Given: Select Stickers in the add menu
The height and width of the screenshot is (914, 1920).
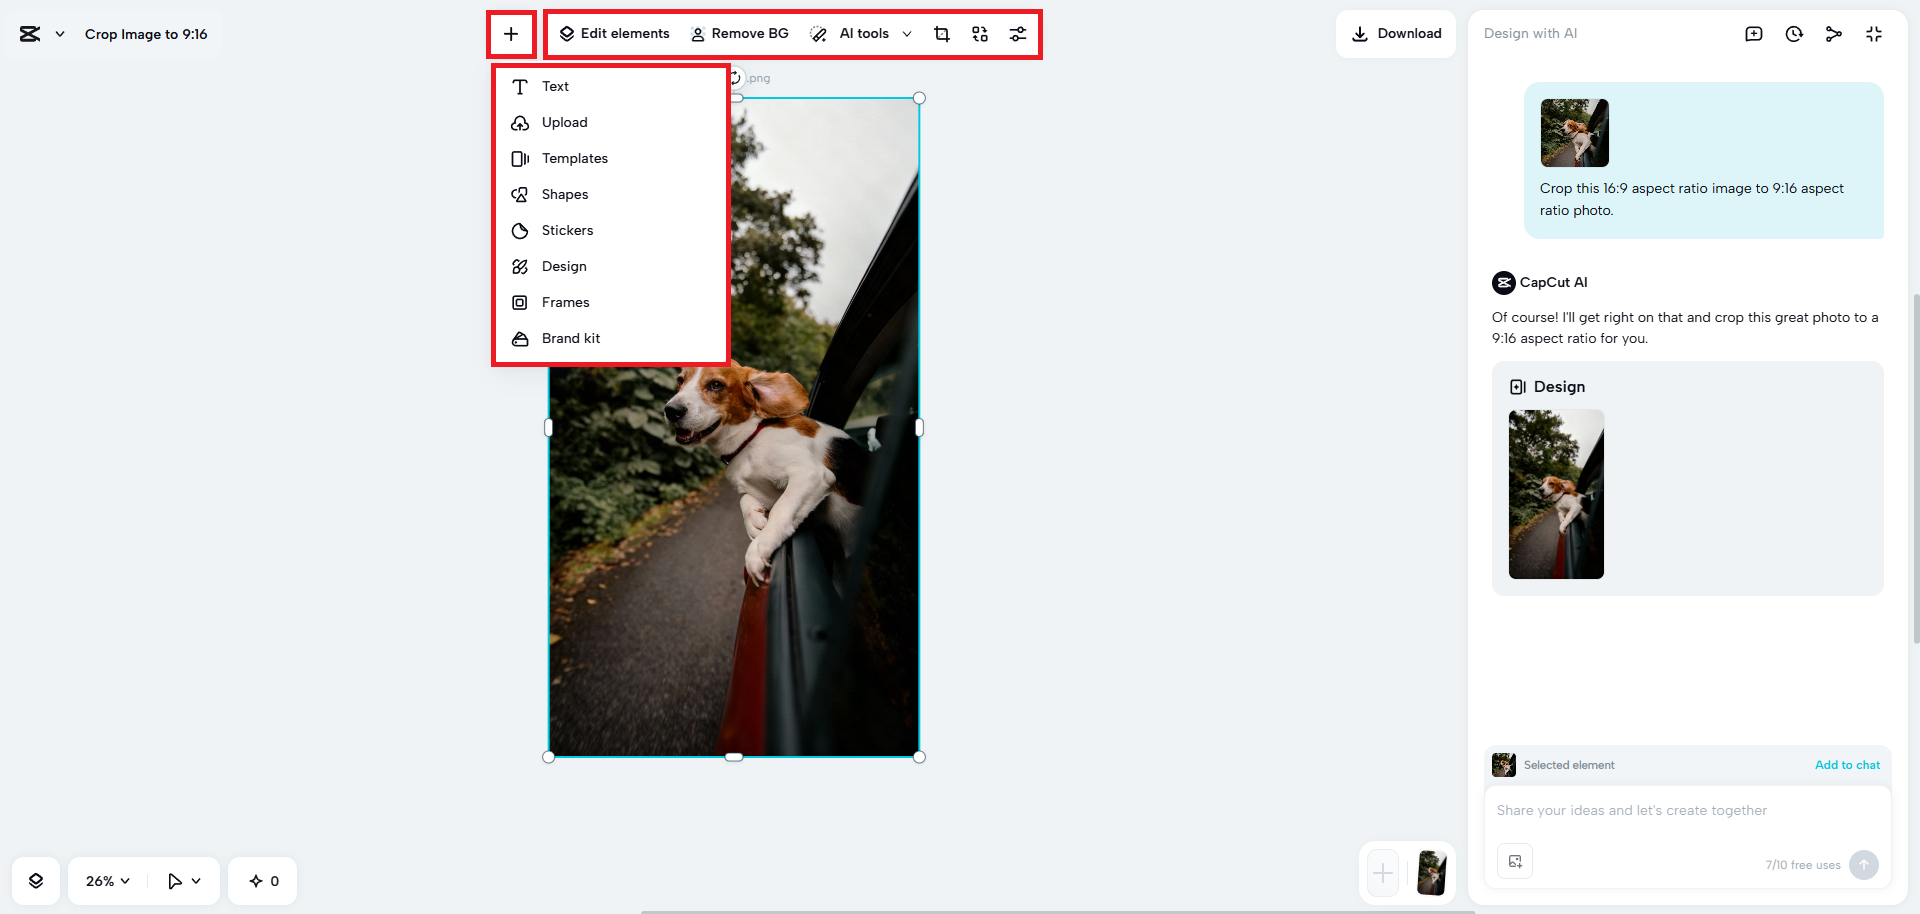Looking at the screenshot, I should click(567, 231).
